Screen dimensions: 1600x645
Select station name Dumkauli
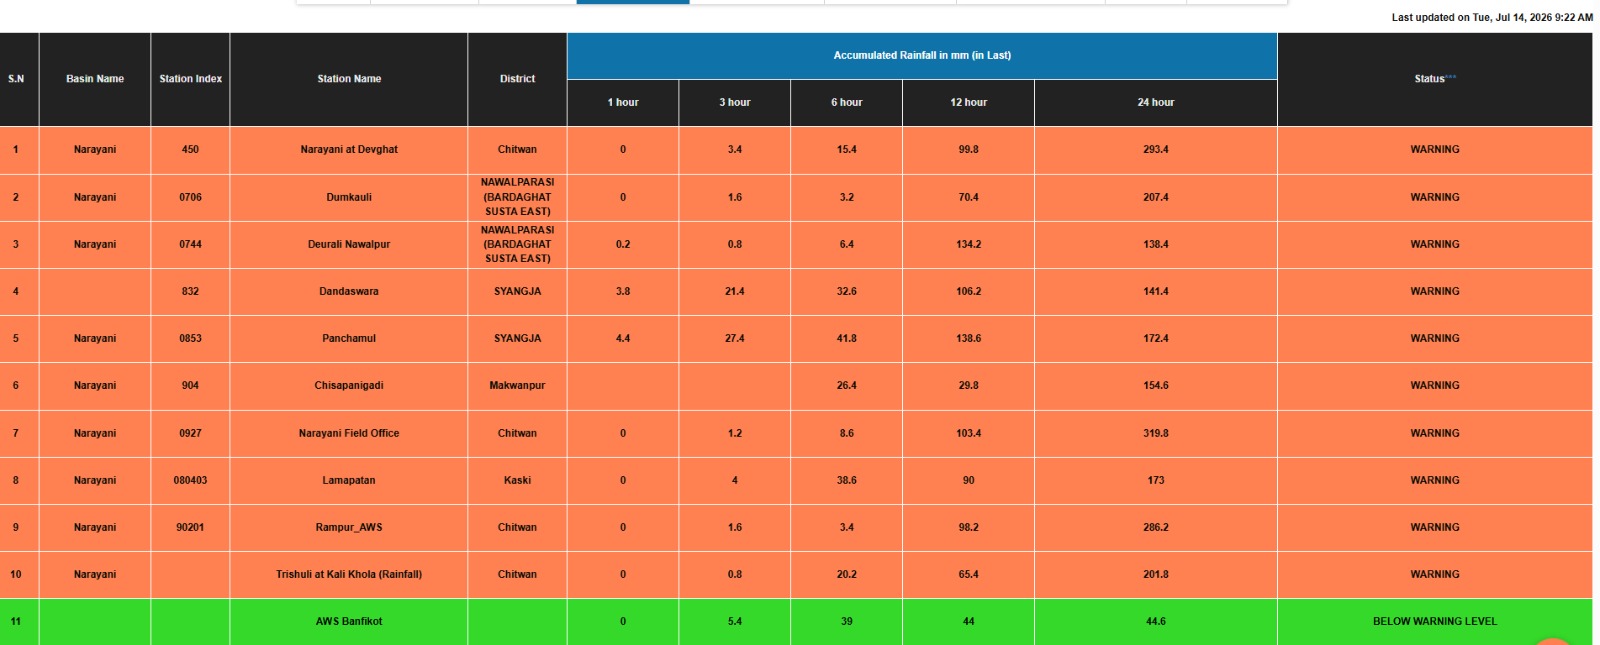349,198
